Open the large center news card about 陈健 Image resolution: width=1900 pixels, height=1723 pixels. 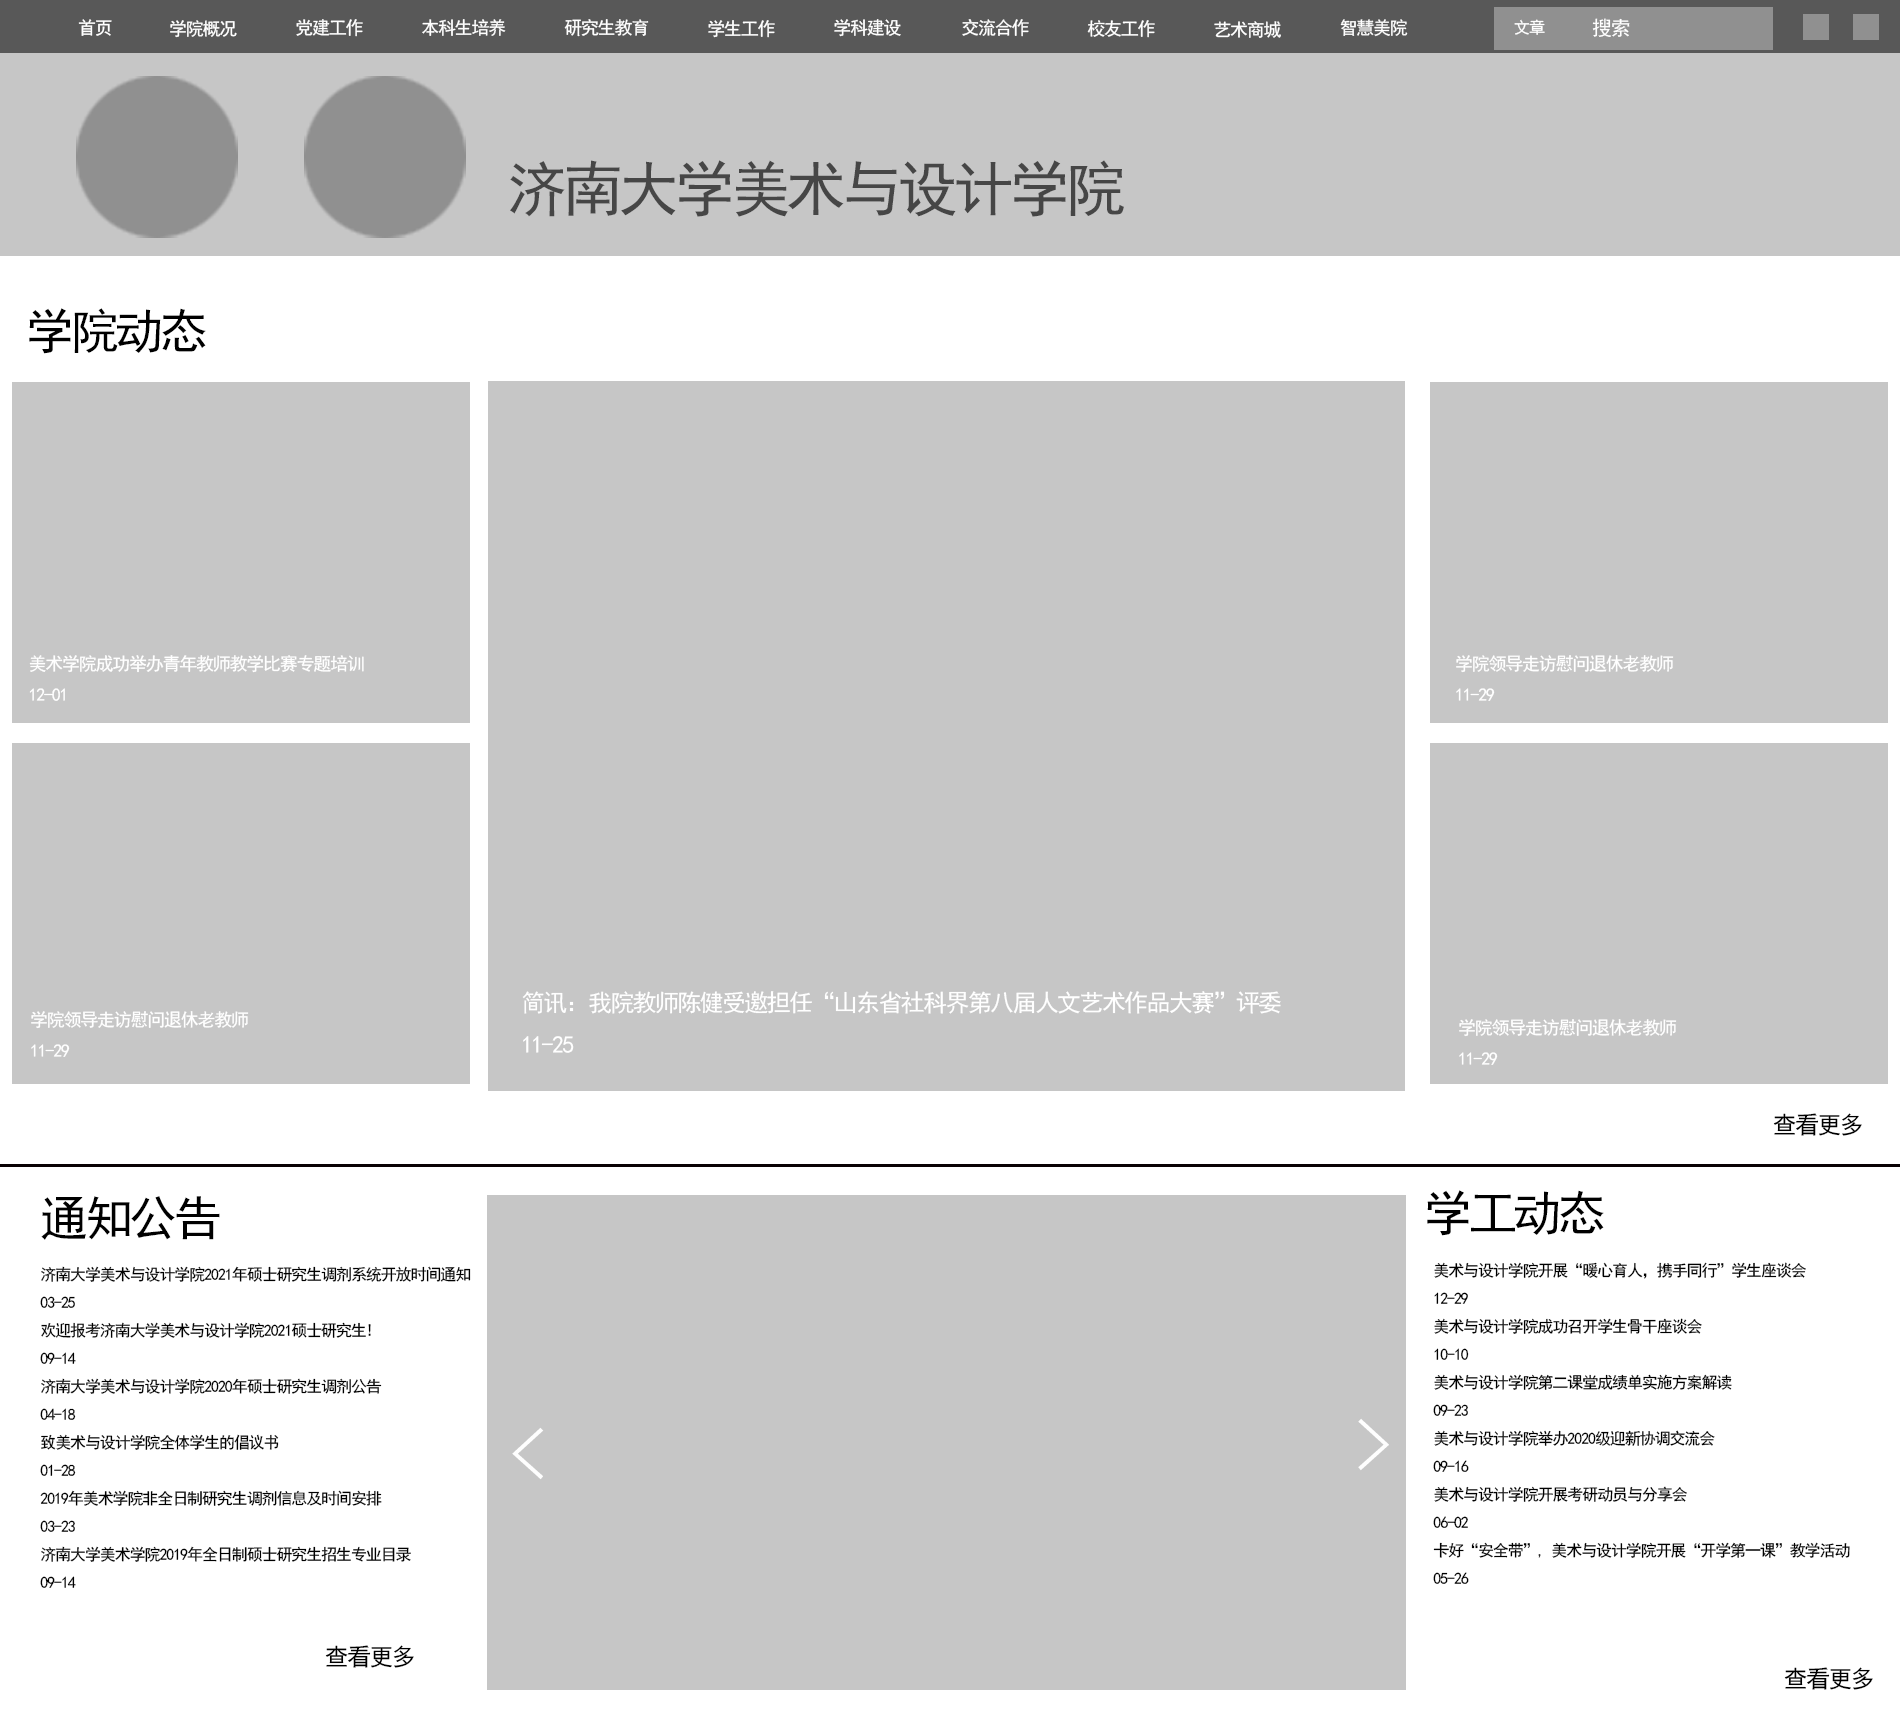coord(946,736)
